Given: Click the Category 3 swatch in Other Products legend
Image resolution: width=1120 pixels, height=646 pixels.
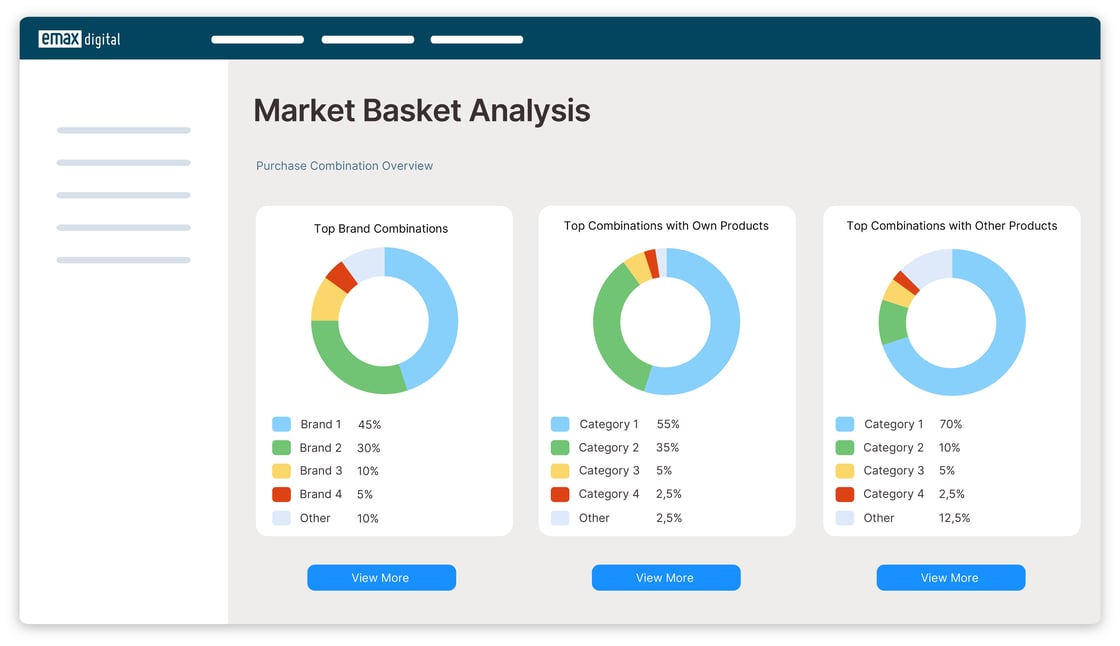Looking at the screenshot, I should tap(845, 471).
